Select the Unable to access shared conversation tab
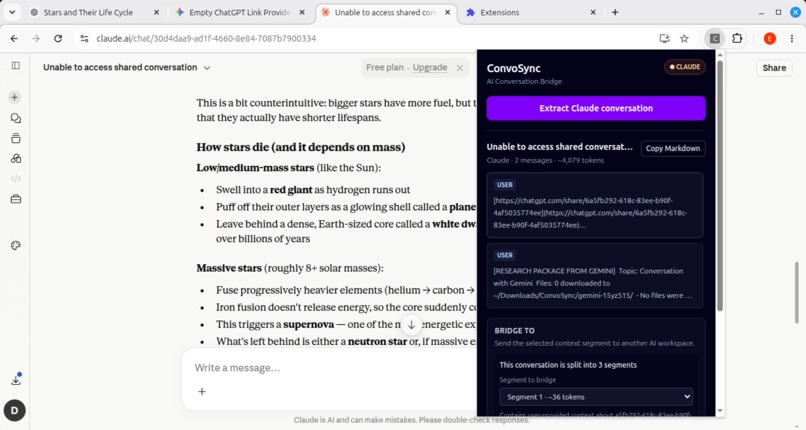 (x=385, y=12)
